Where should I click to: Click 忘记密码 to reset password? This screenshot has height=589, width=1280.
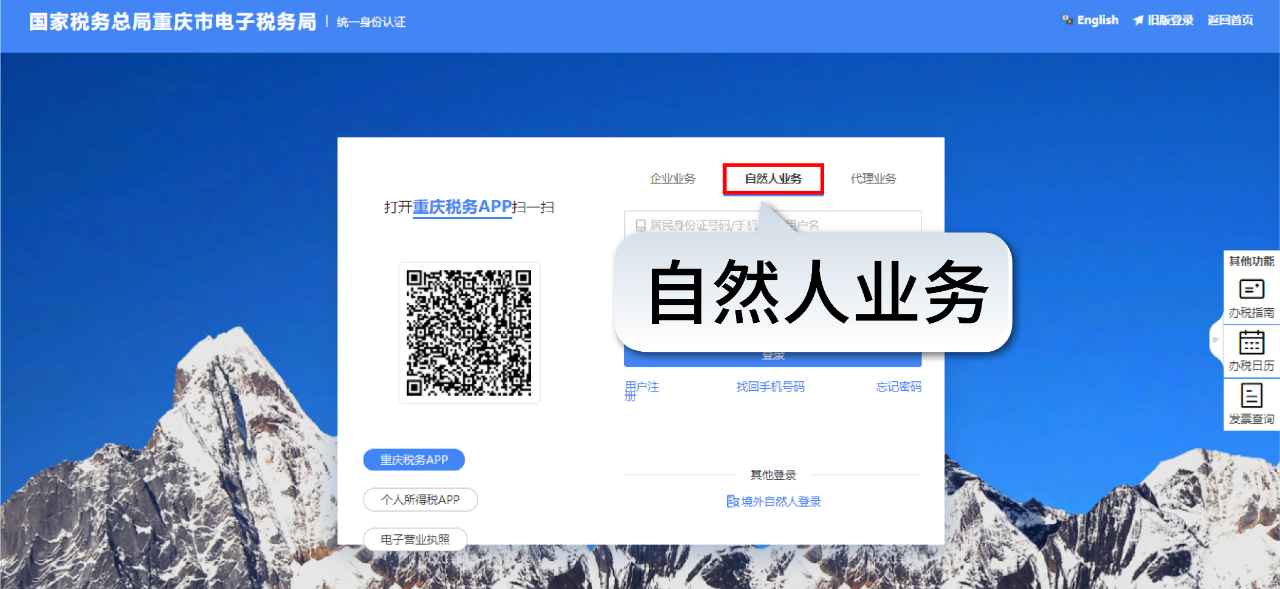[899, 386]
